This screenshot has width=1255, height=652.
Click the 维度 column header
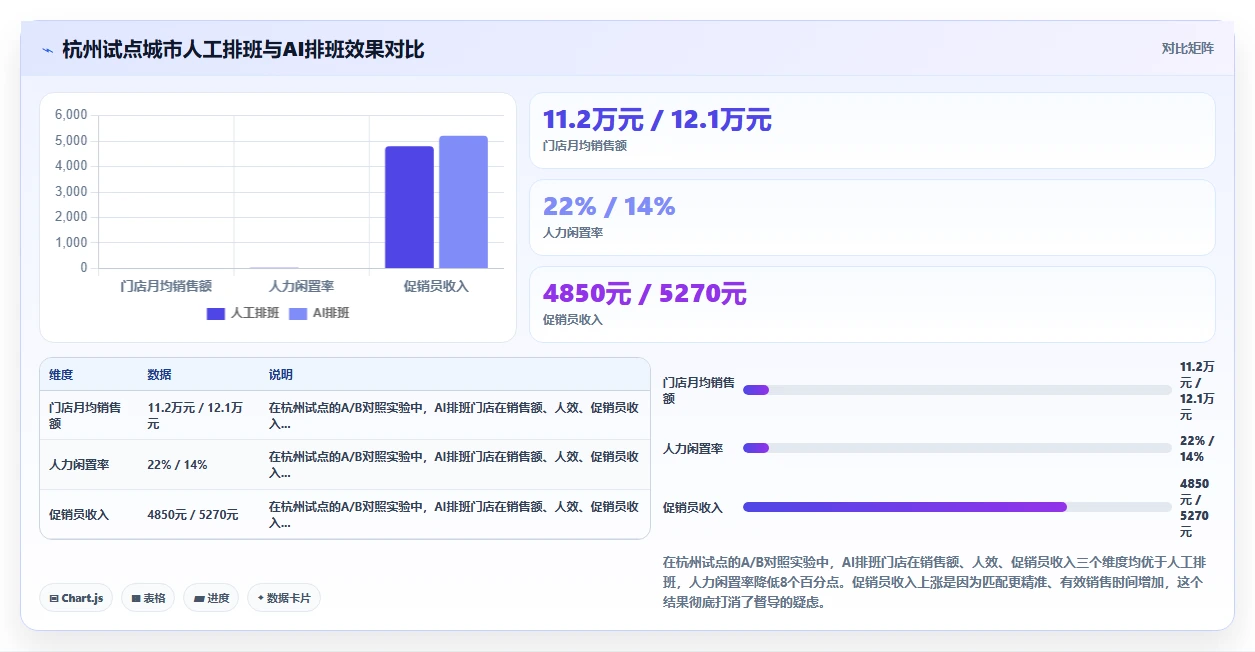point(61,374)
